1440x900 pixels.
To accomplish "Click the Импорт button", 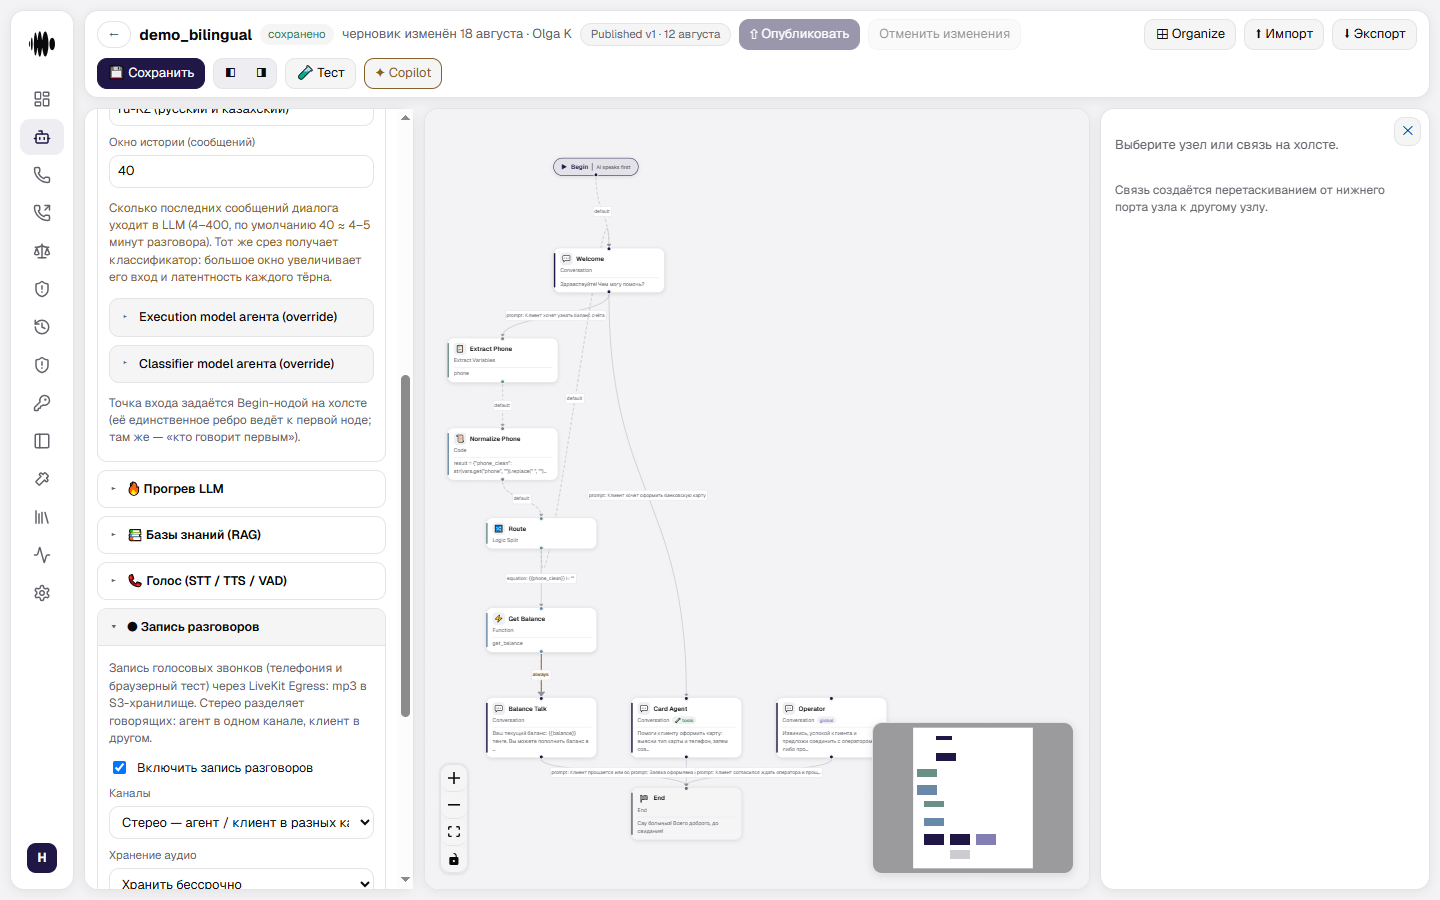I will pos(1284,34).
